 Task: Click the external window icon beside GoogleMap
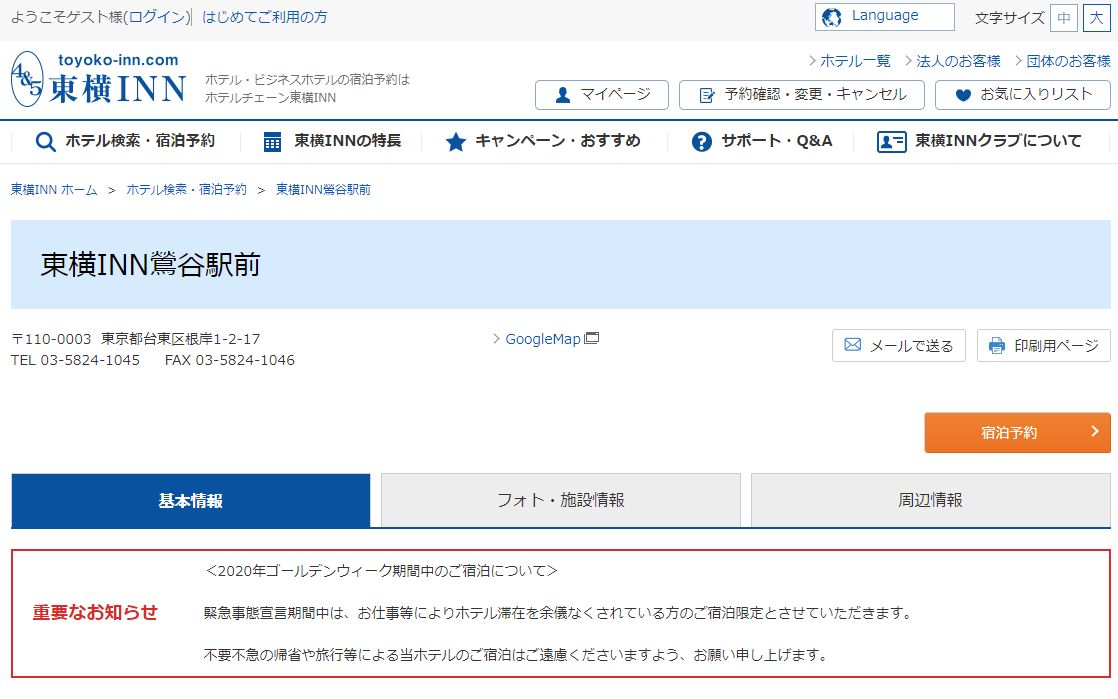592,338
